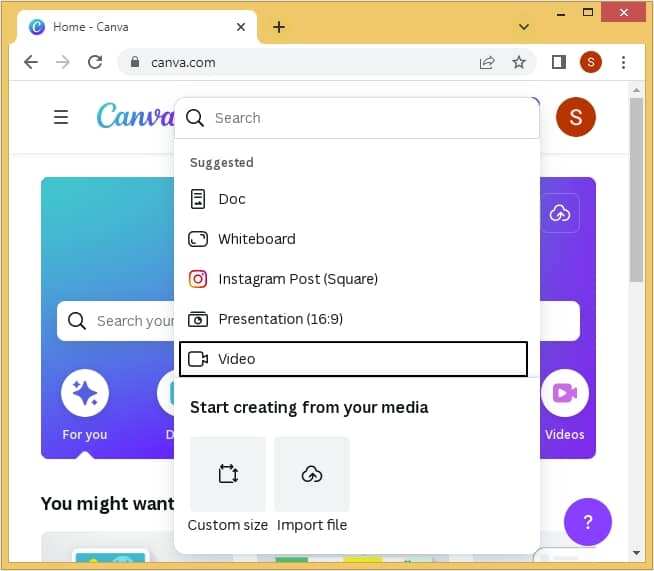Open the Canva account avatar S

576,117
